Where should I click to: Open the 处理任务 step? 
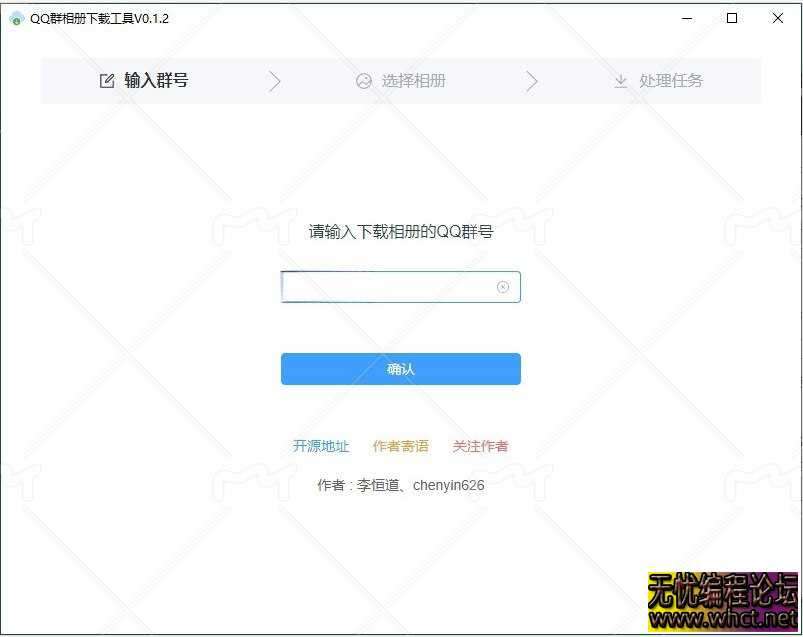click(670, 80)
